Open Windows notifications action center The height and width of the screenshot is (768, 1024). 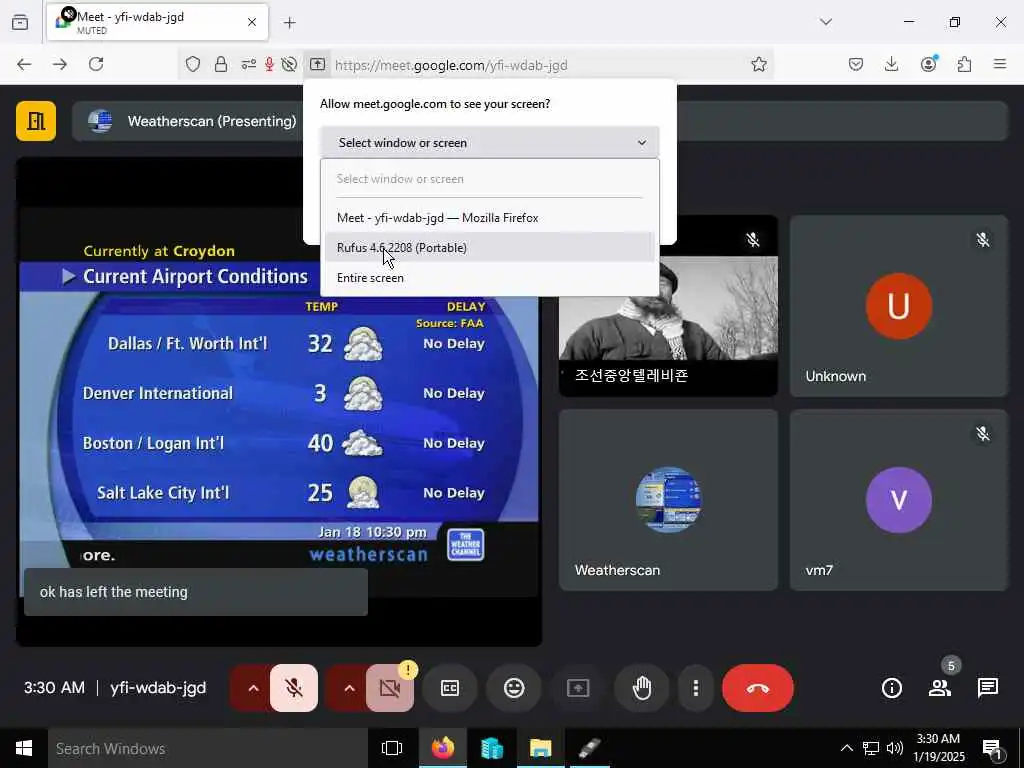coord(992,749)
